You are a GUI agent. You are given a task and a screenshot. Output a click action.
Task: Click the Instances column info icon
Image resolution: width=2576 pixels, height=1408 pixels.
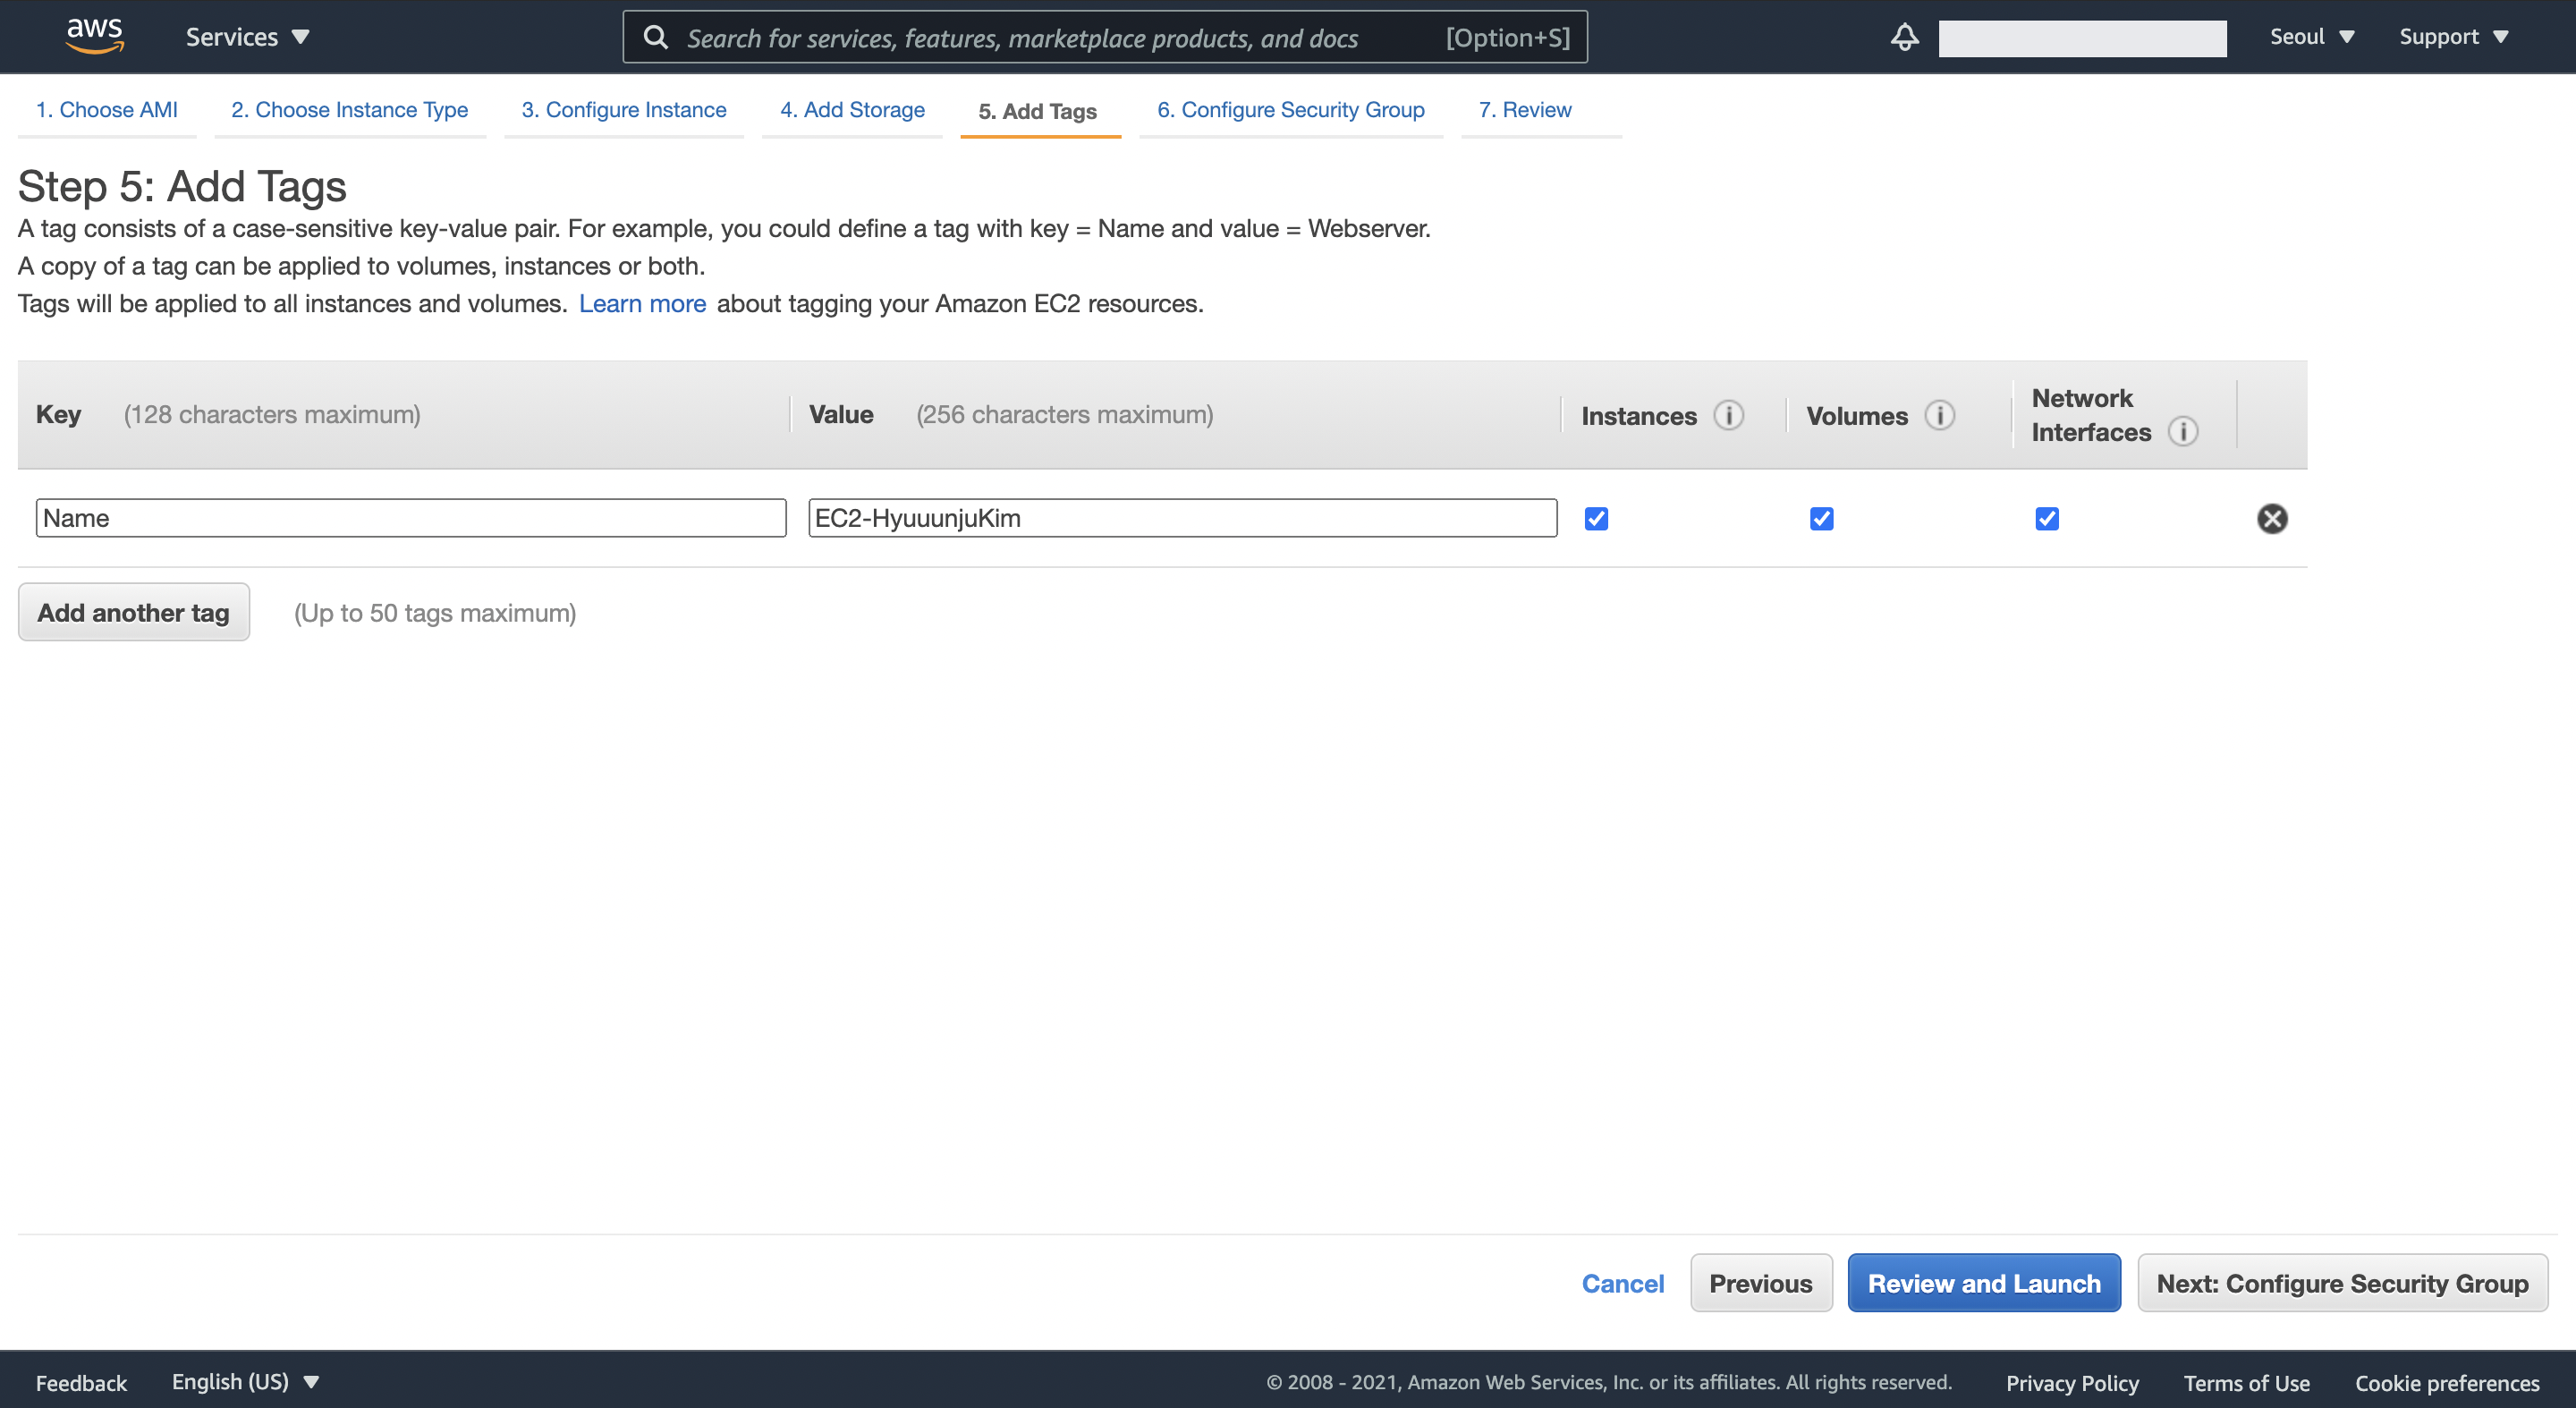pyautogui.click(x=1728, y=415)
